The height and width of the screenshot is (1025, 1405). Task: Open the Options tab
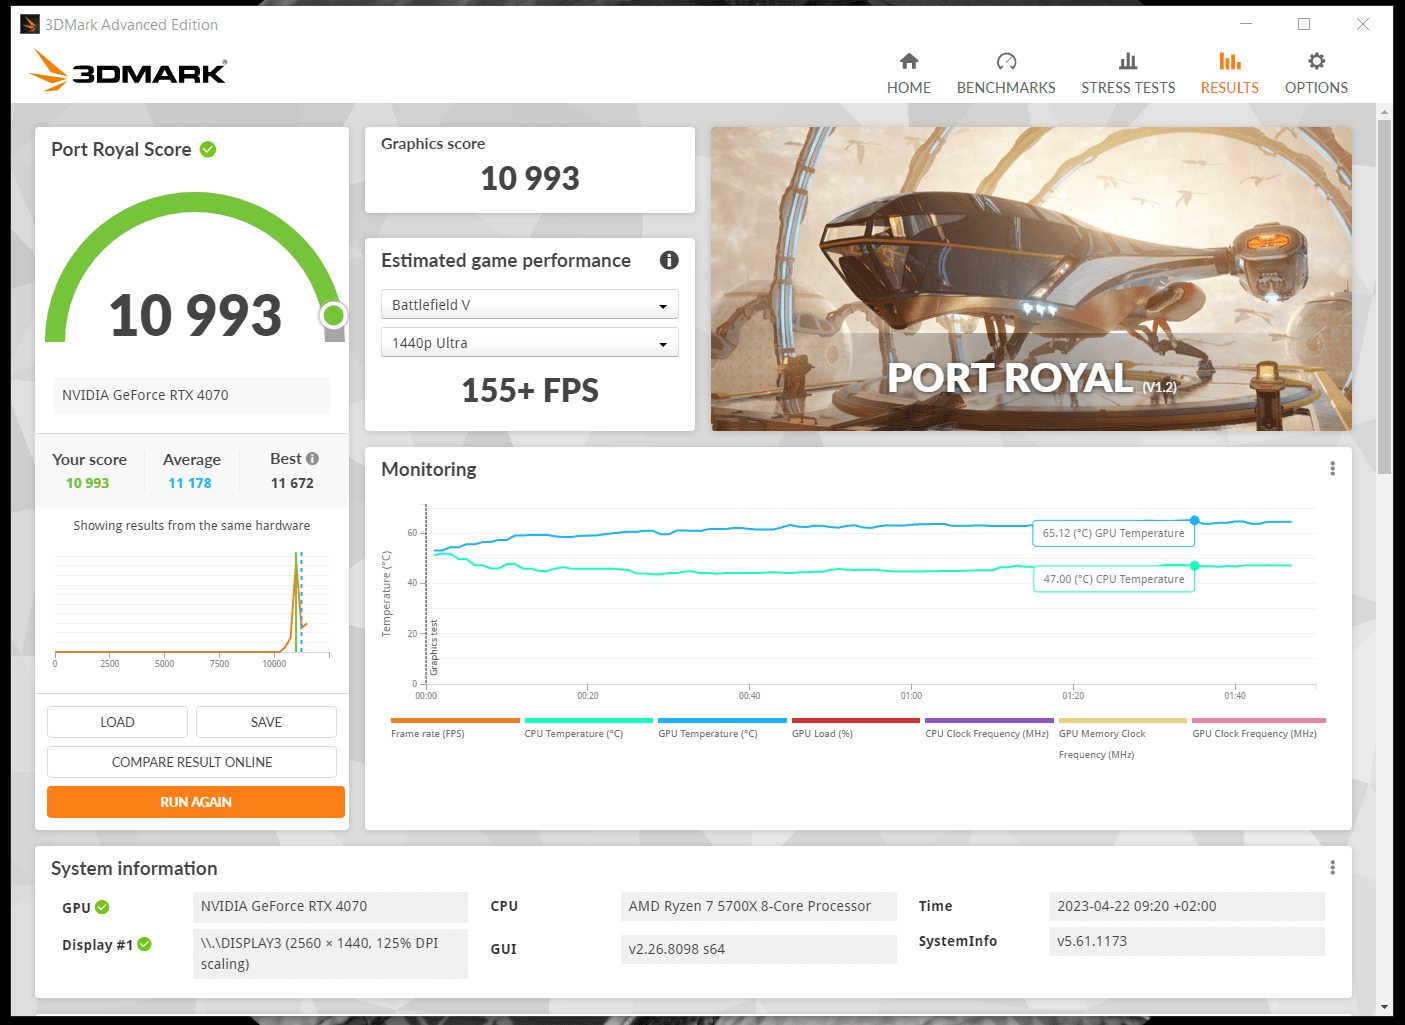click(1316, 74)
